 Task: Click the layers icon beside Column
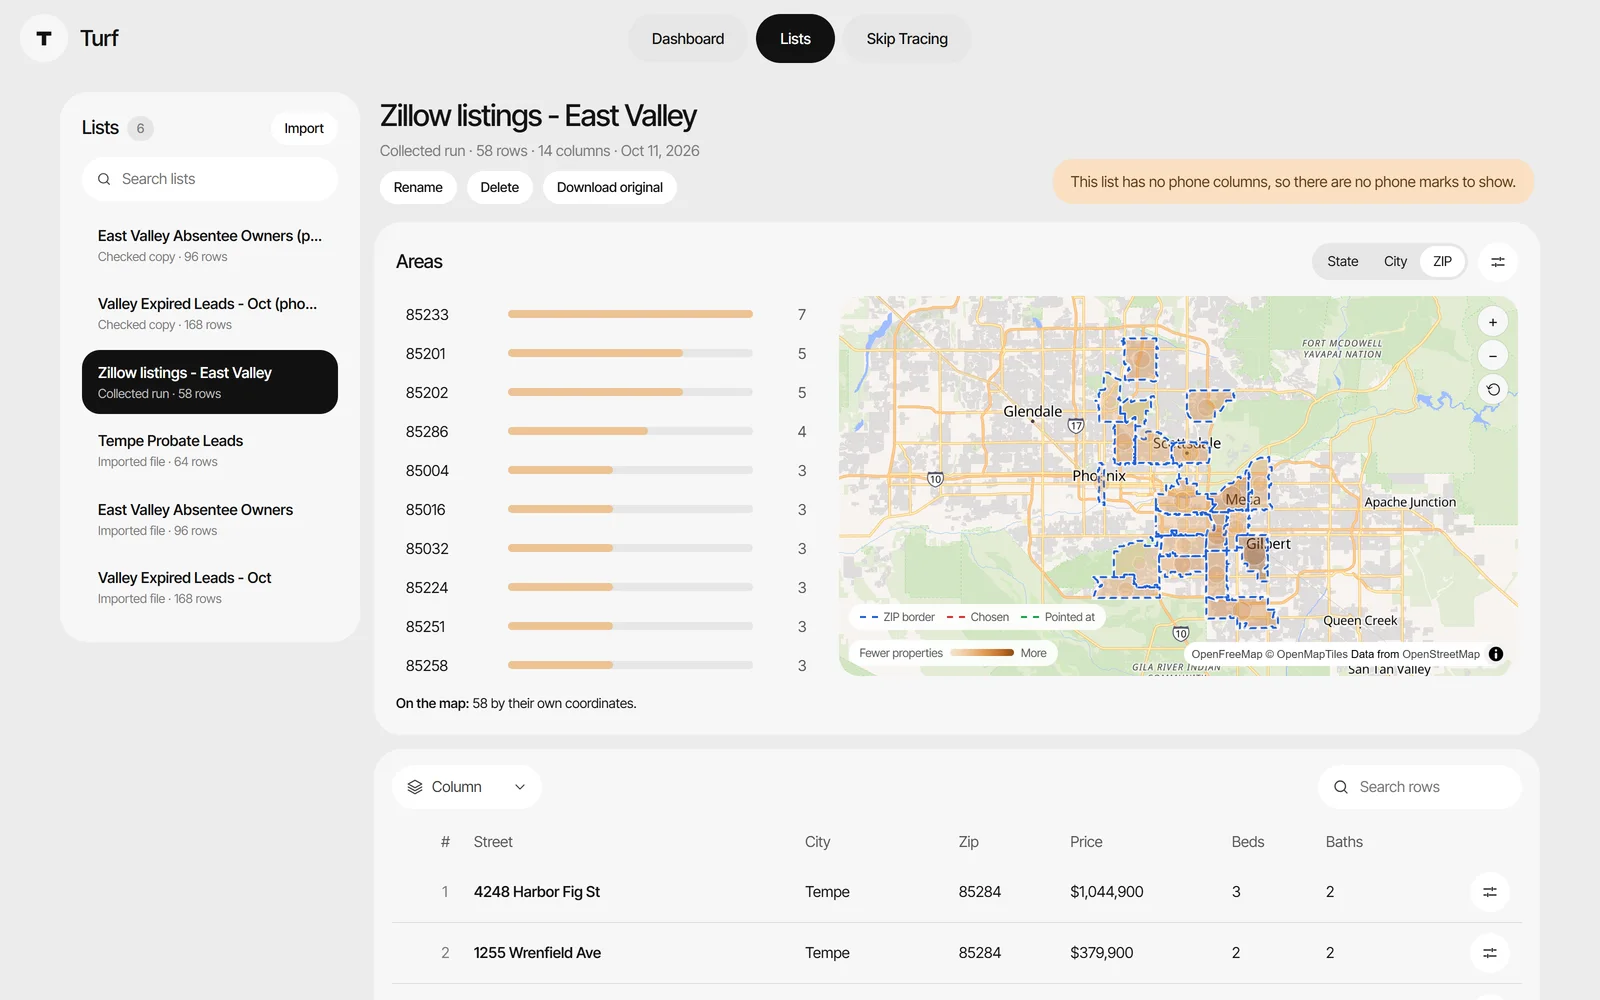coord(415,787)
